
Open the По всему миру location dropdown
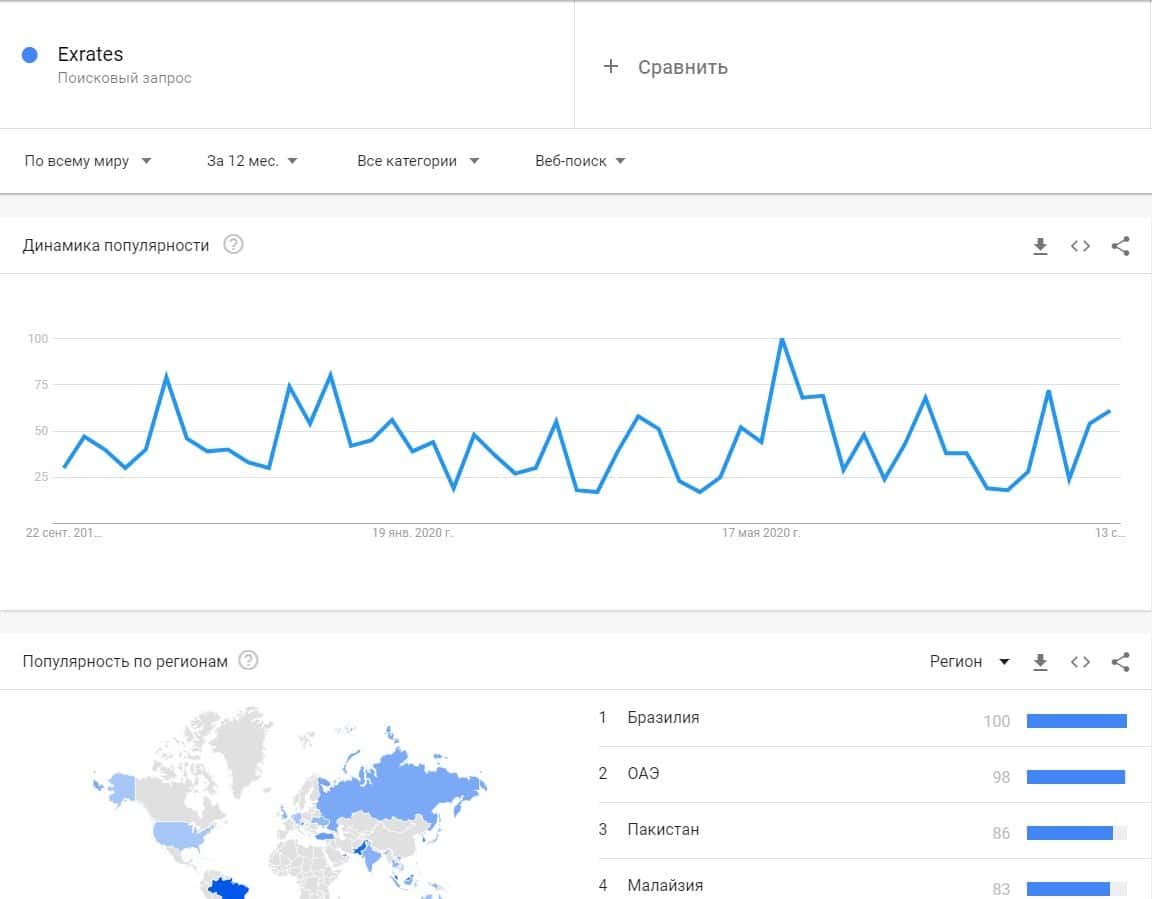[88, 161]
